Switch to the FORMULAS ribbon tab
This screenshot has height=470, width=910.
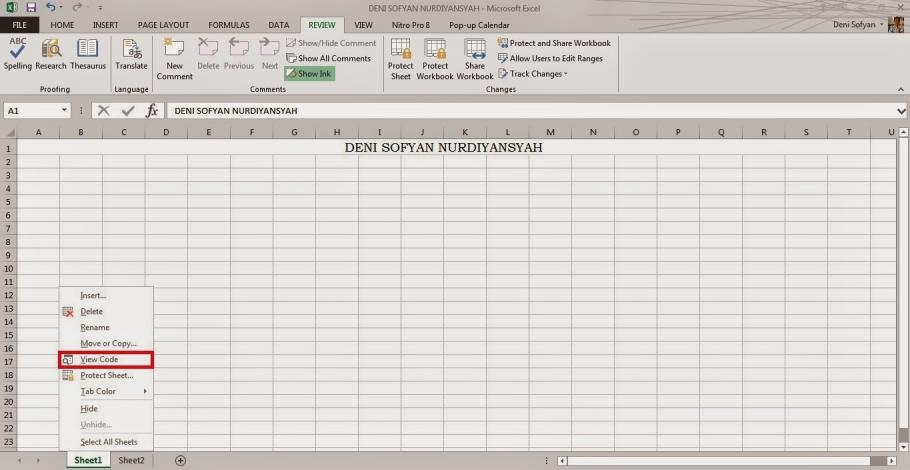(x=228, y=25)
